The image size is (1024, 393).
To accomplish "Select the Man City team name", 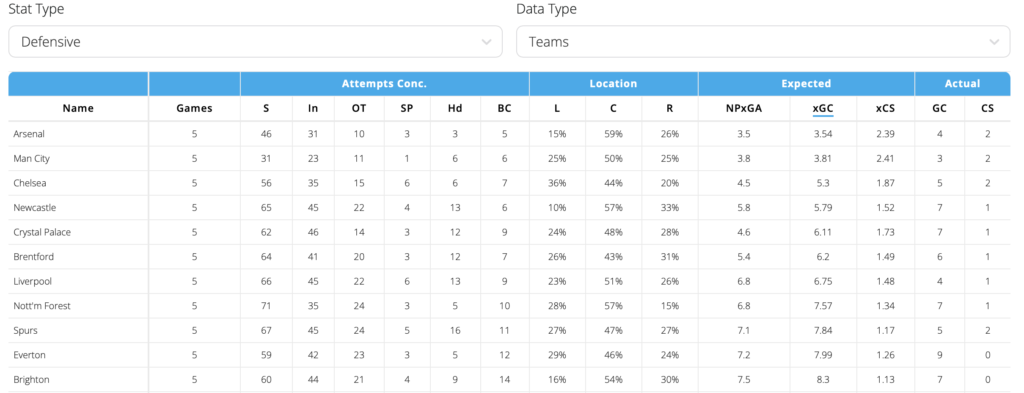I will (31, 159).
